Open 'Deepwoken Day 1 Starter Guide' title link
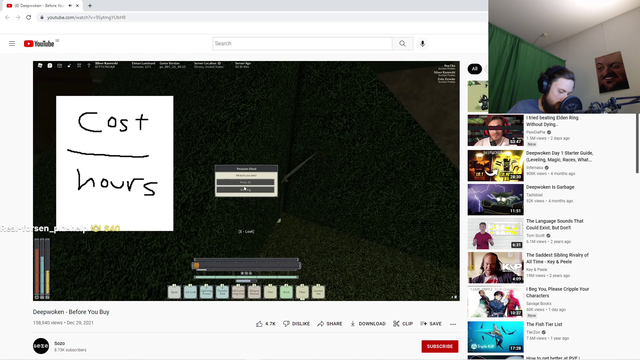 (559, 156)
